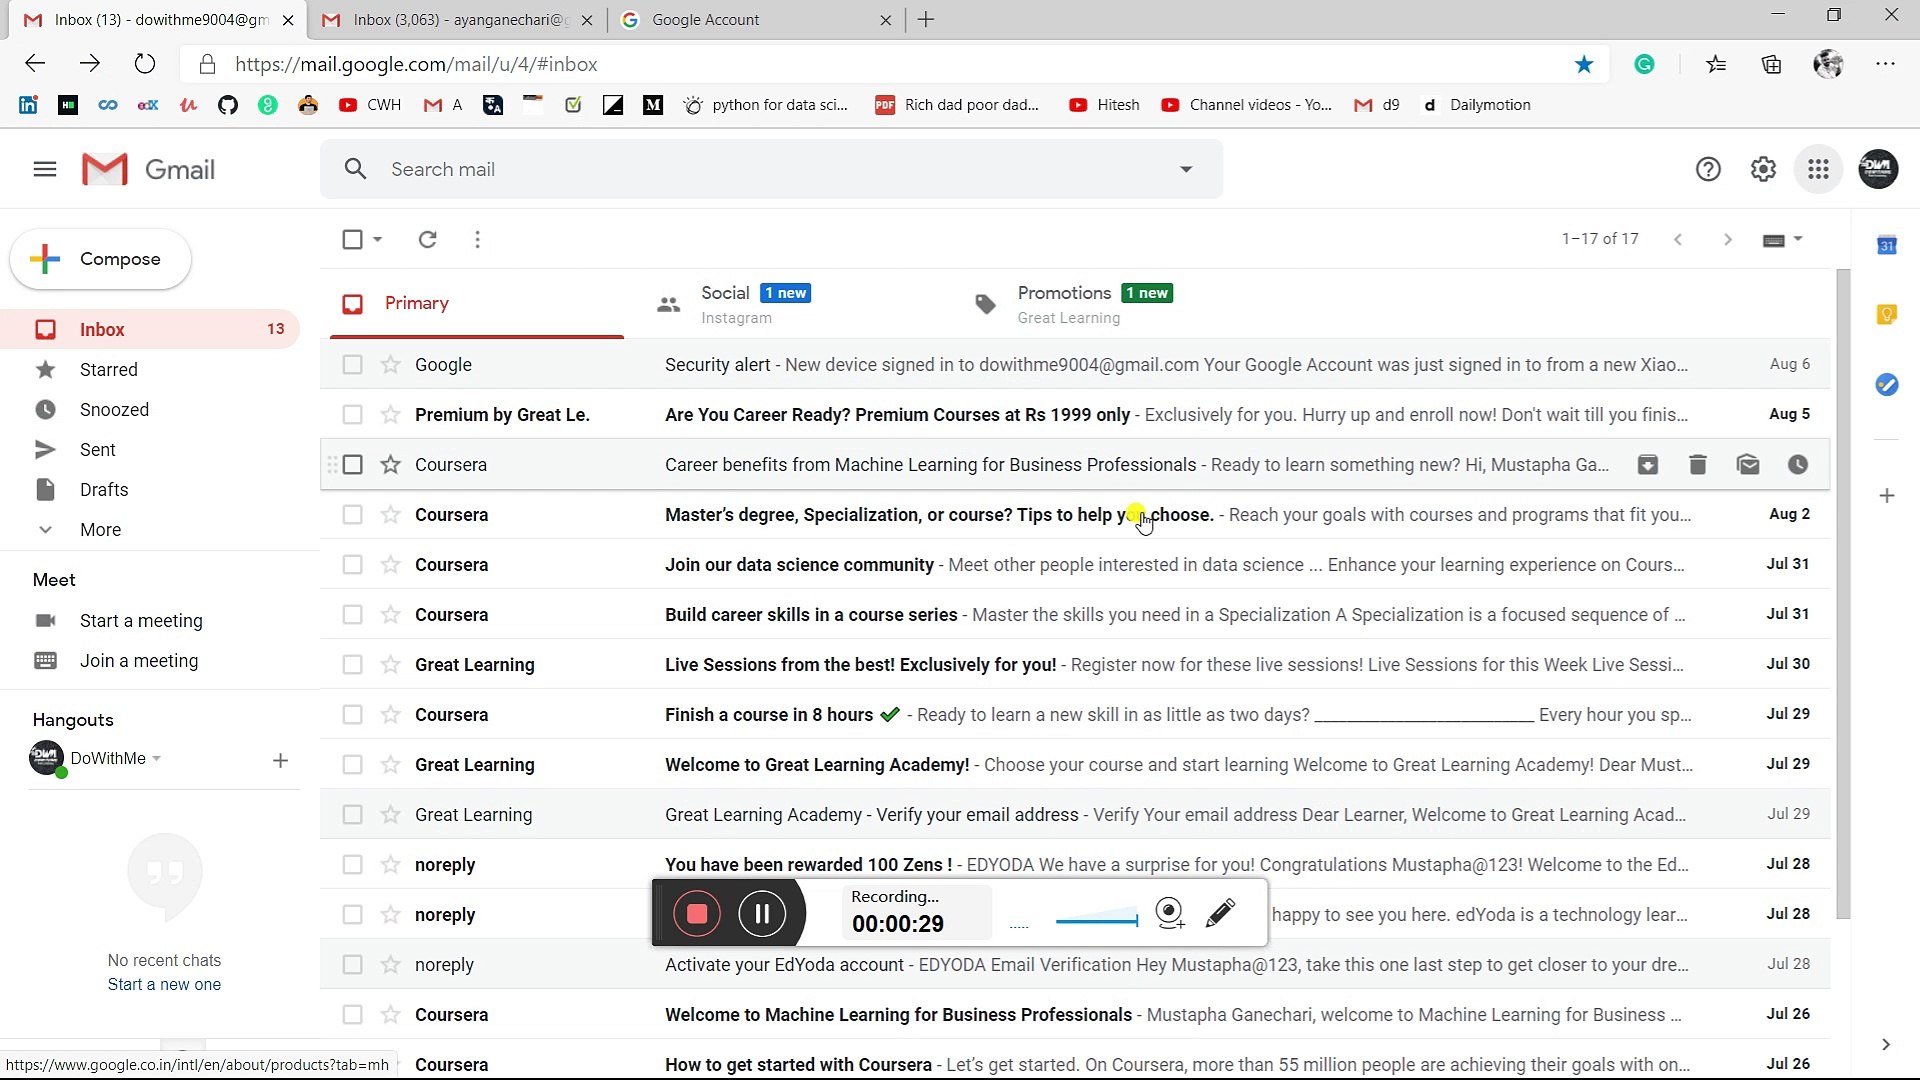Expand the More section in sidebar
The image size is (1920, 1080).
pos(100,529)
